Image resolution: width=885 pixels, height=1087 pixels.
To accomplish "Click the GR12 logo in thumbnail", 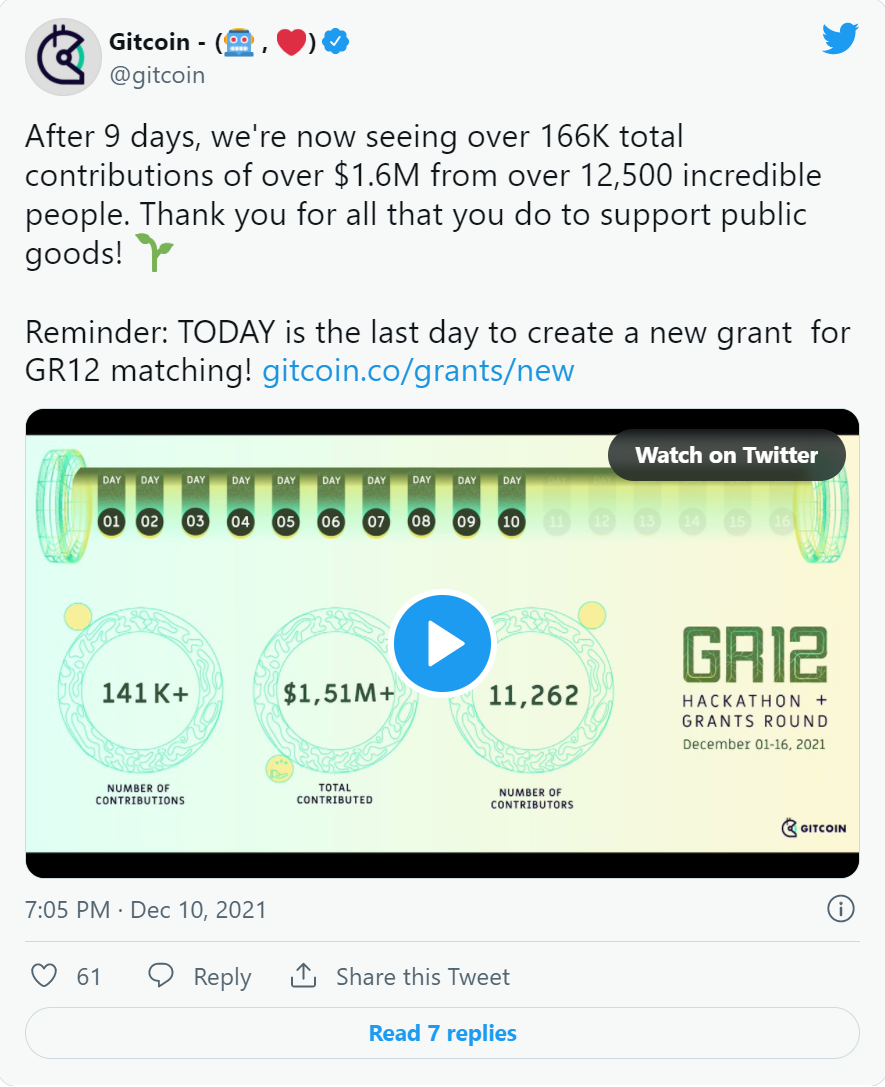I will pyautogui.click(x=755, y=654).
